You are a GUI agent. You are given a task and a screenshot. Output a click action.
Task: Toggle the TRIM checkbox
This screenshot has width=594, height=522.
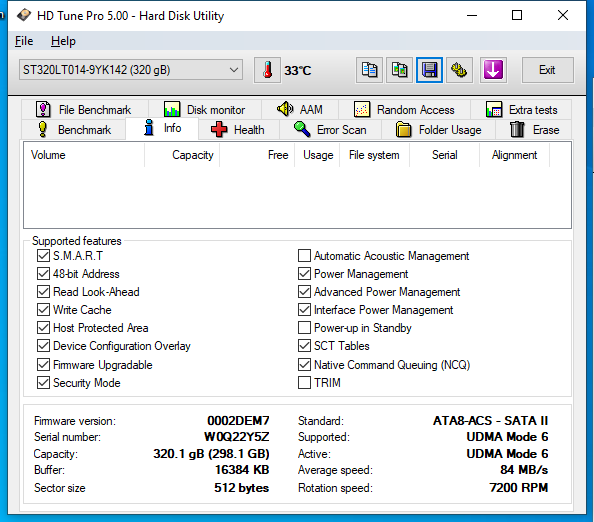pyautogui.click(x=304, y=383)
